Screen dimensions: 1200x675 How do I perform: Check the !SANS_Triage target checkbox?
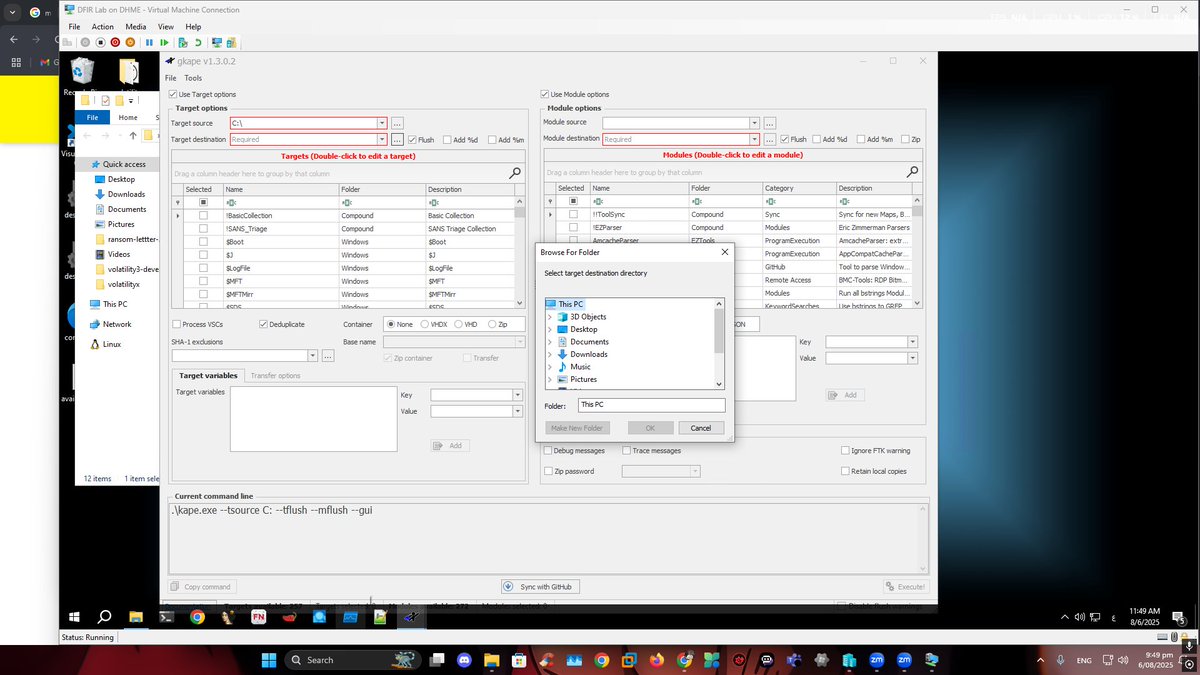tap(203, 229)
